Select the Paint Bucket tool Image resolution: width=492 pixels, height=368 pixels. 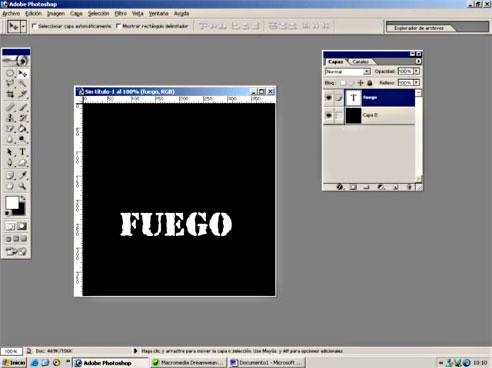click(22, 128)
